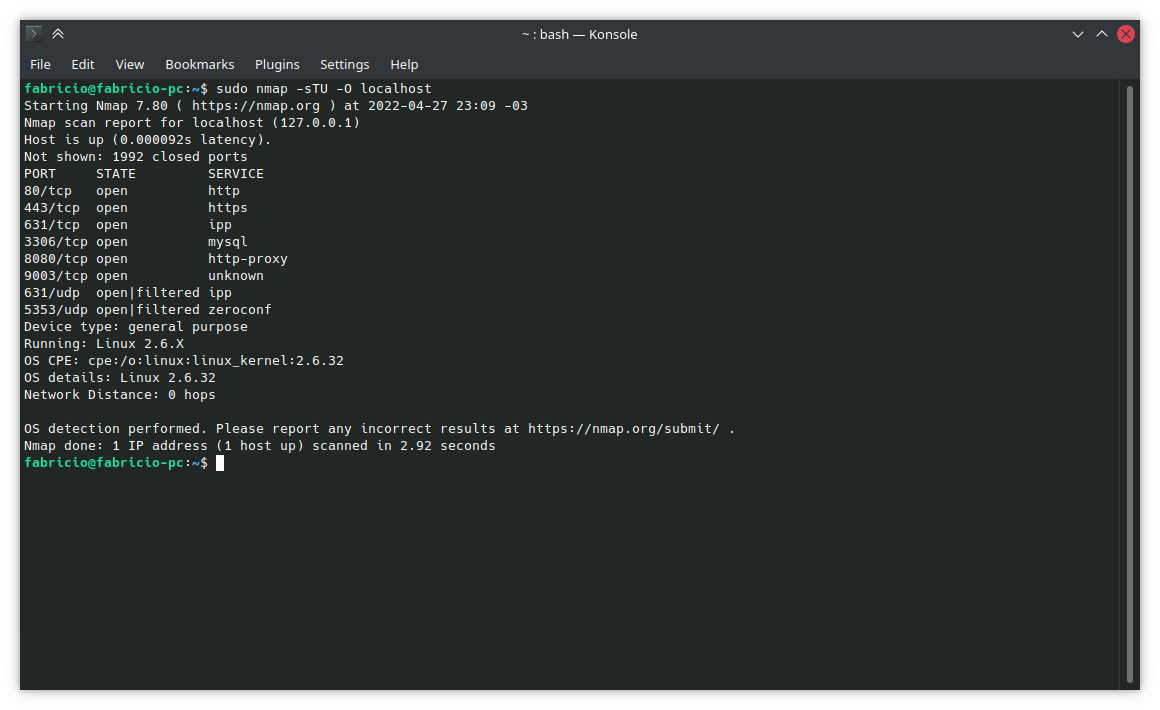Viewport: 1160px width, 710px height.
Task: Minimize the Konsole window with down chevron
Action: pyautogui.click(x=1078, y=34)
